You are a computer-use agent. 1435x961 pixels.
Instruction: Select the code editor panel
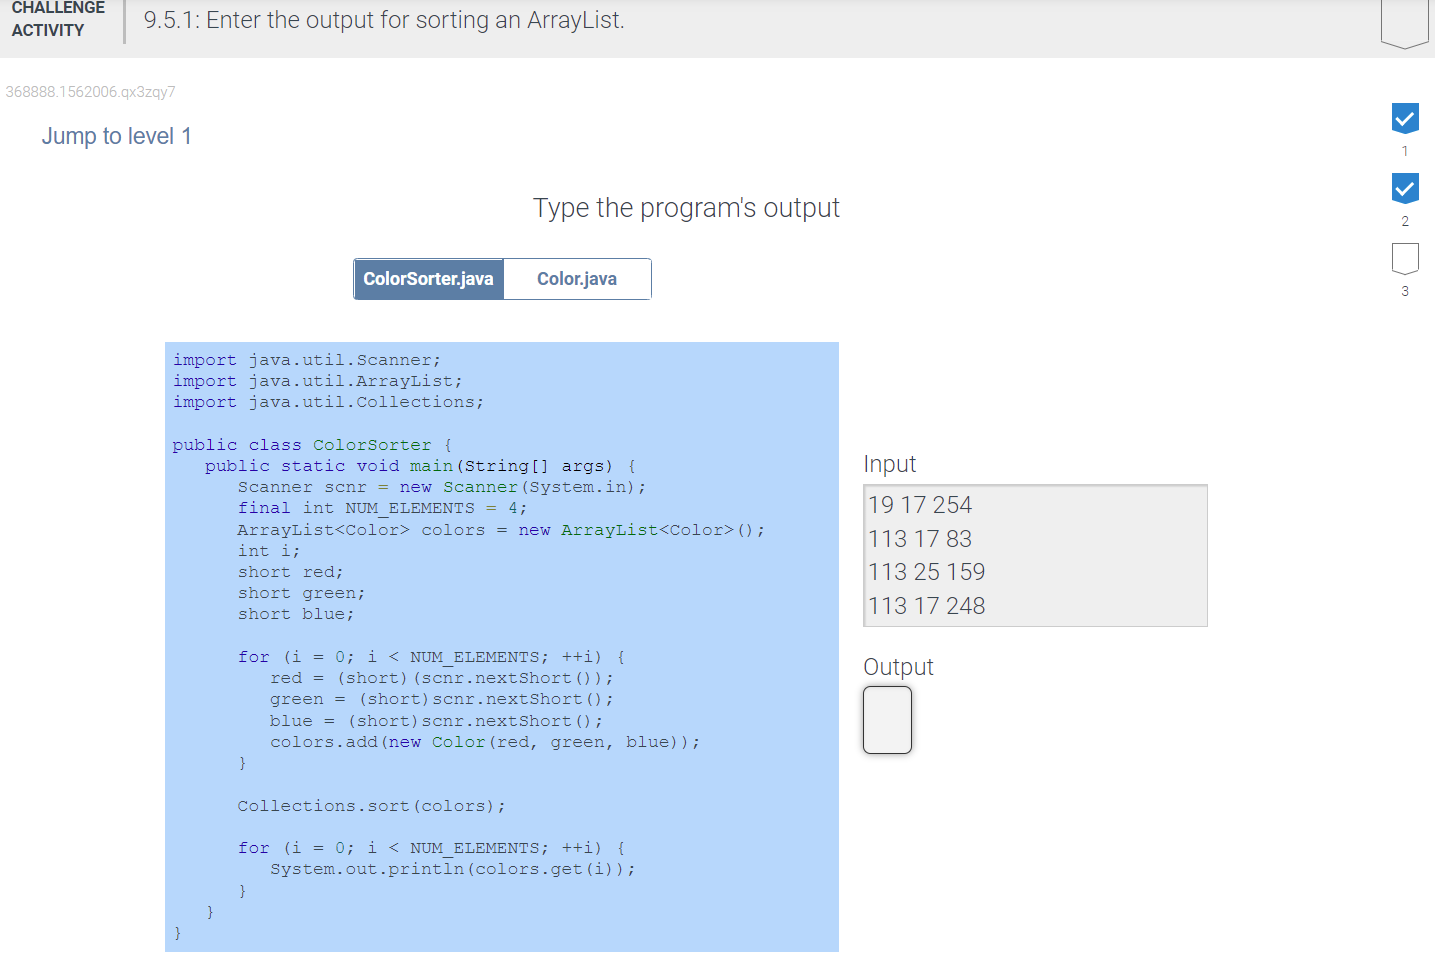(502, 645)
